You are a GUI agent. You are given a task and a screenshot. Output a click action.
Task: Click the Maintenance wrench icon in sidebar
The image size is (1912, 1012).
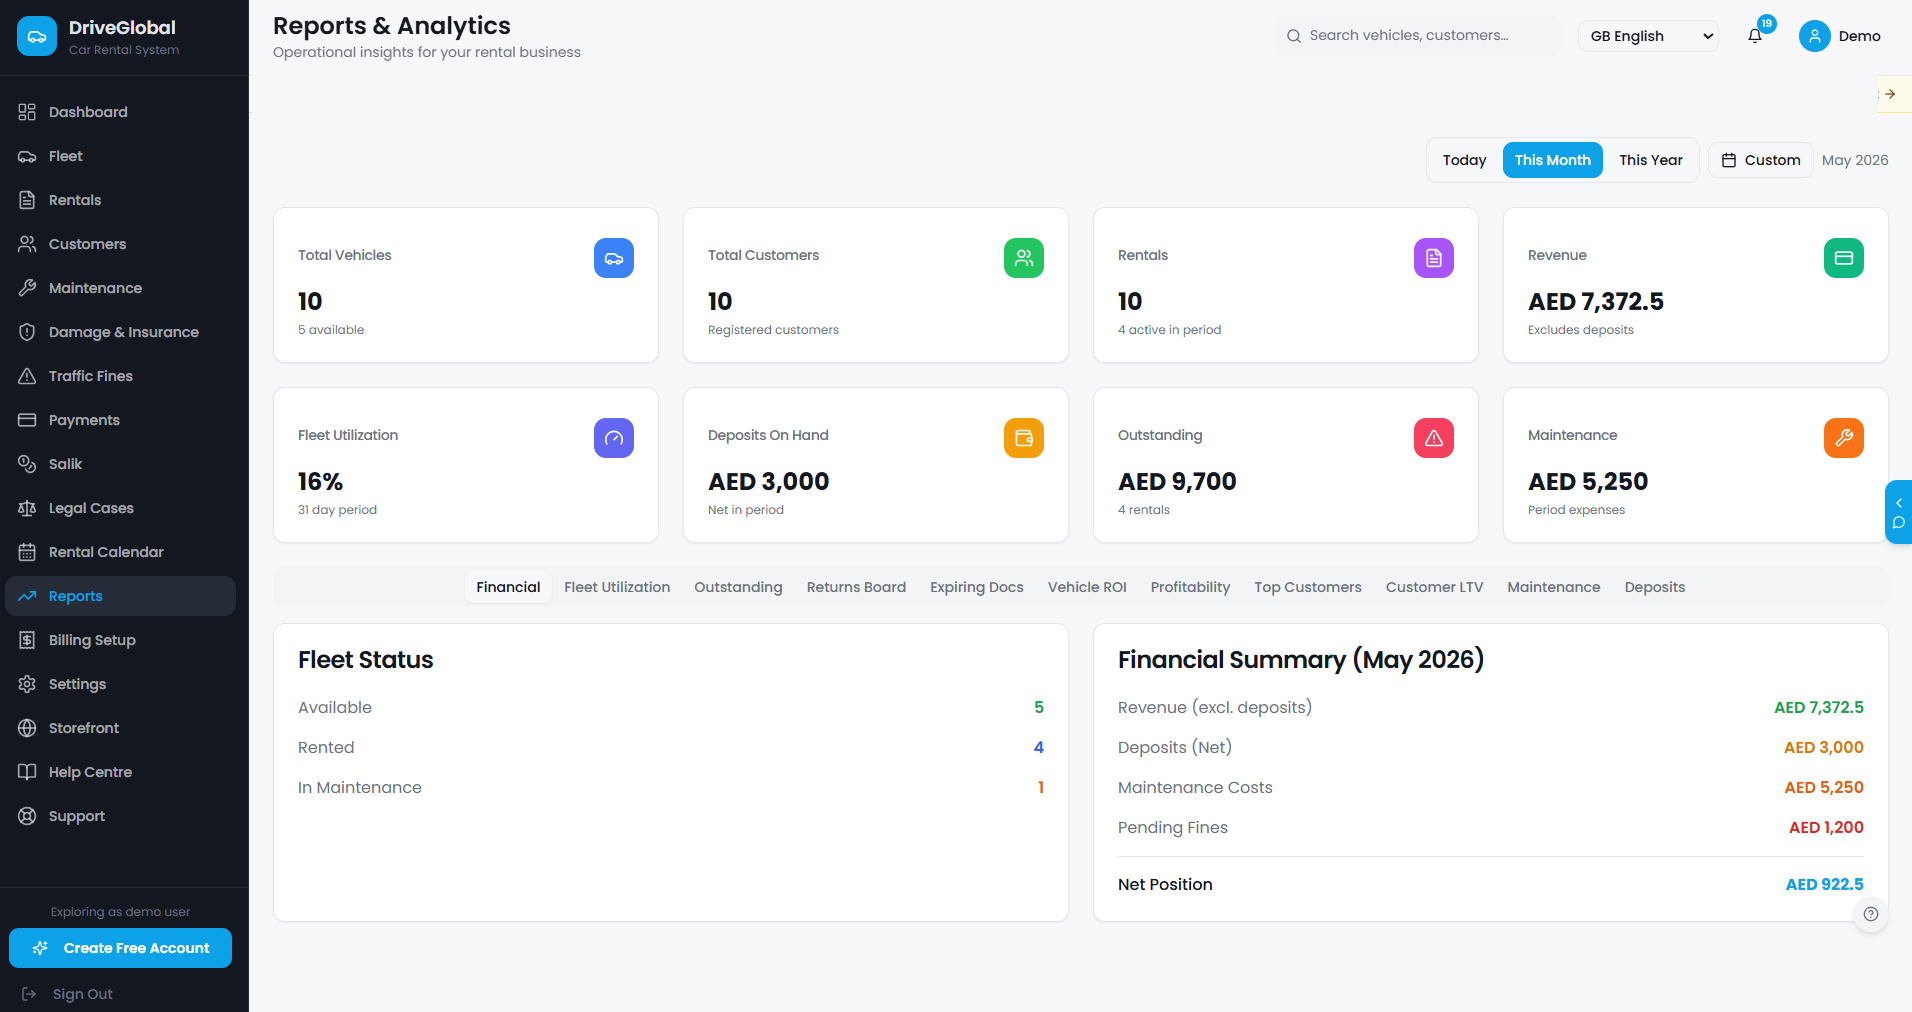tap(27, 288)
